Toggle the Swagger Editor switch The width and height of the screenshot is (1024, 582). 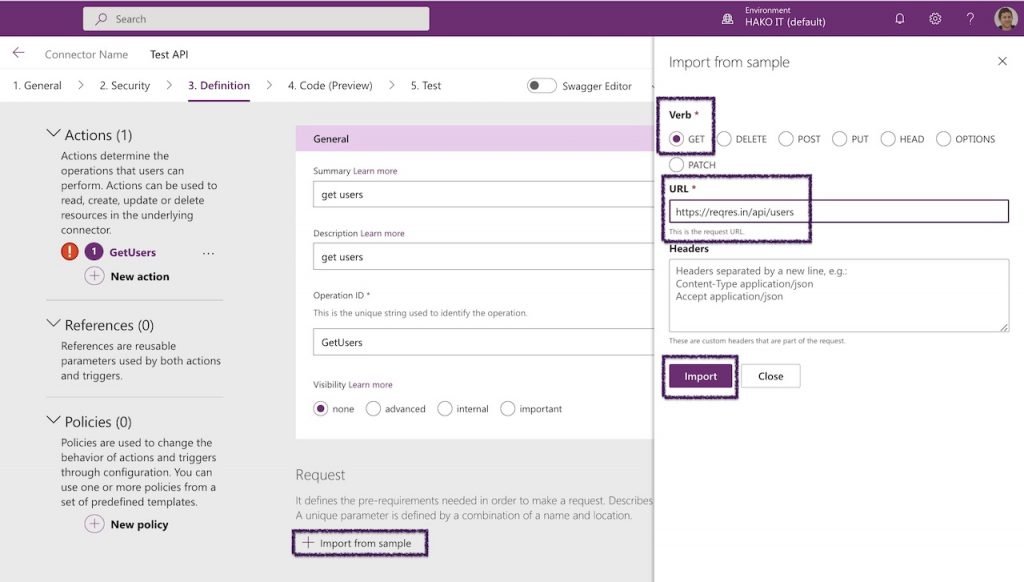coord(541,86)
